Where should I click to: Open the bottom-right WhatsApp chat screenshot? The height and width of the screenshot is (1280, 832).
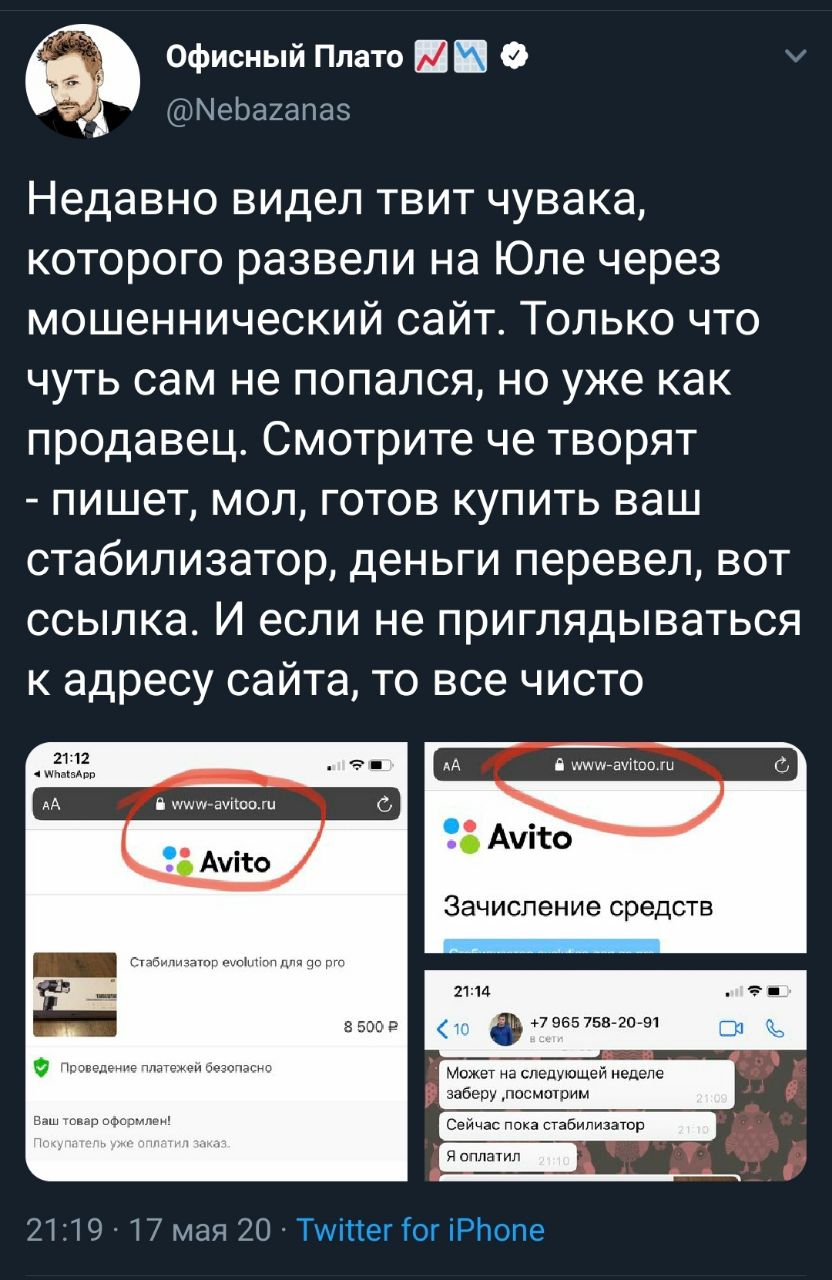point(616,1075)
